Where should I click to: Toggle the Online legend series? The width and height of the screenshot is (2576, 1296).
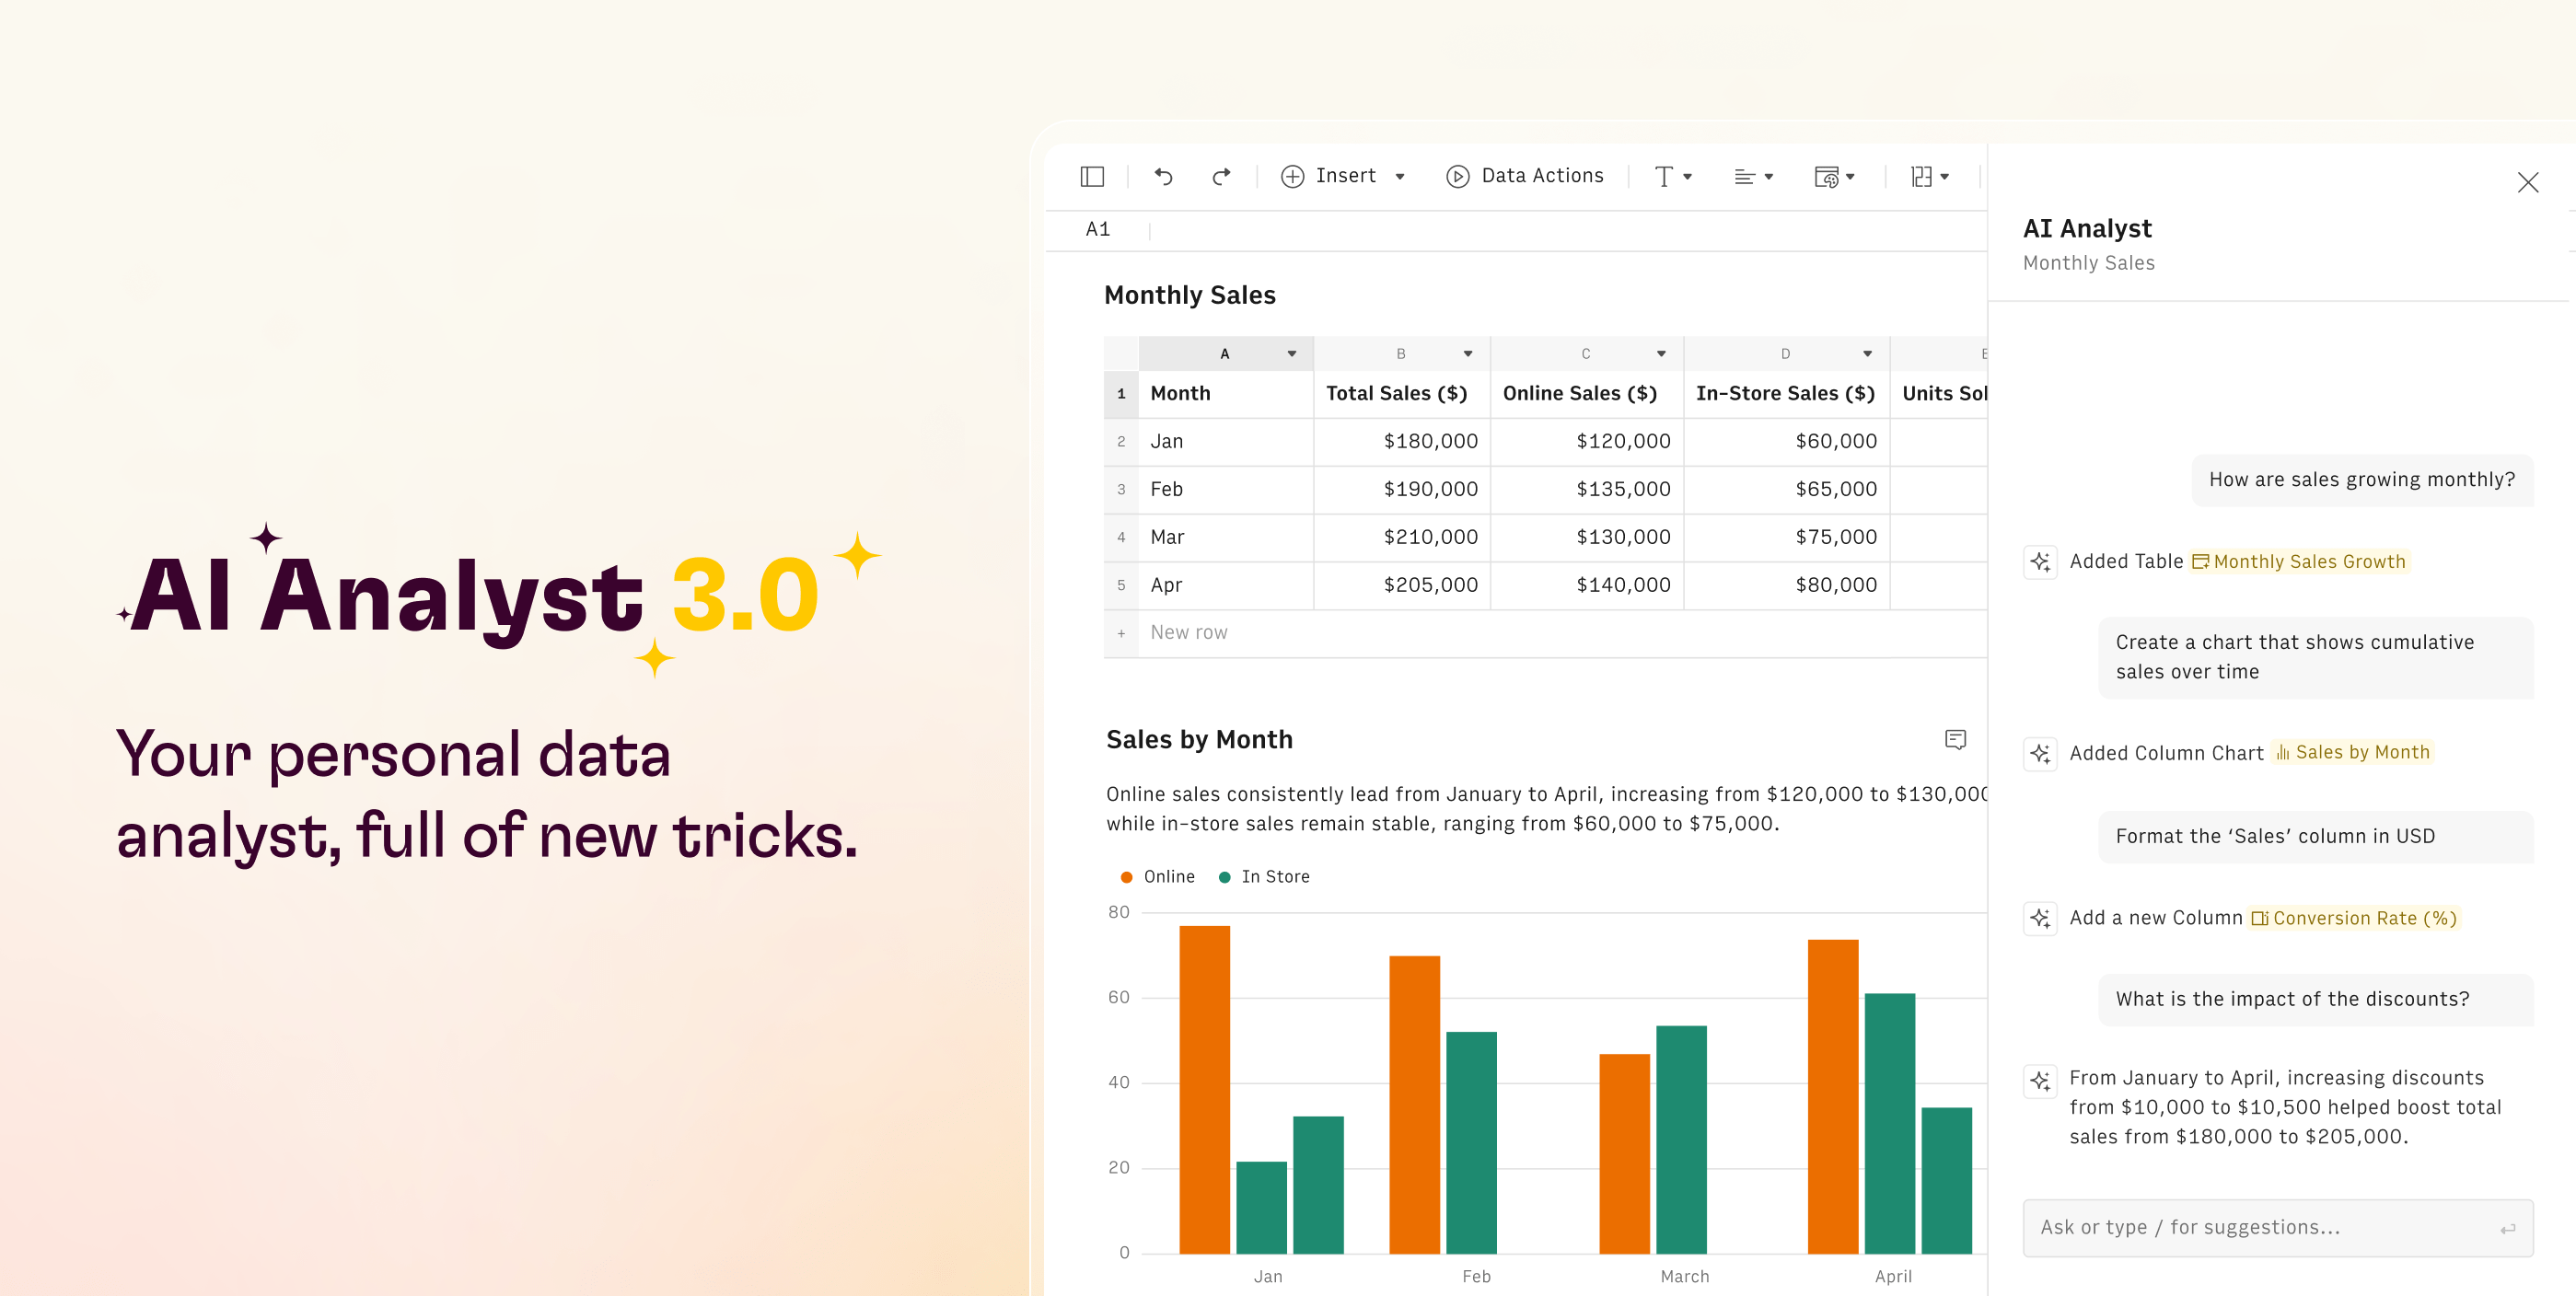pyautogui.click(x=1157, y=877)
